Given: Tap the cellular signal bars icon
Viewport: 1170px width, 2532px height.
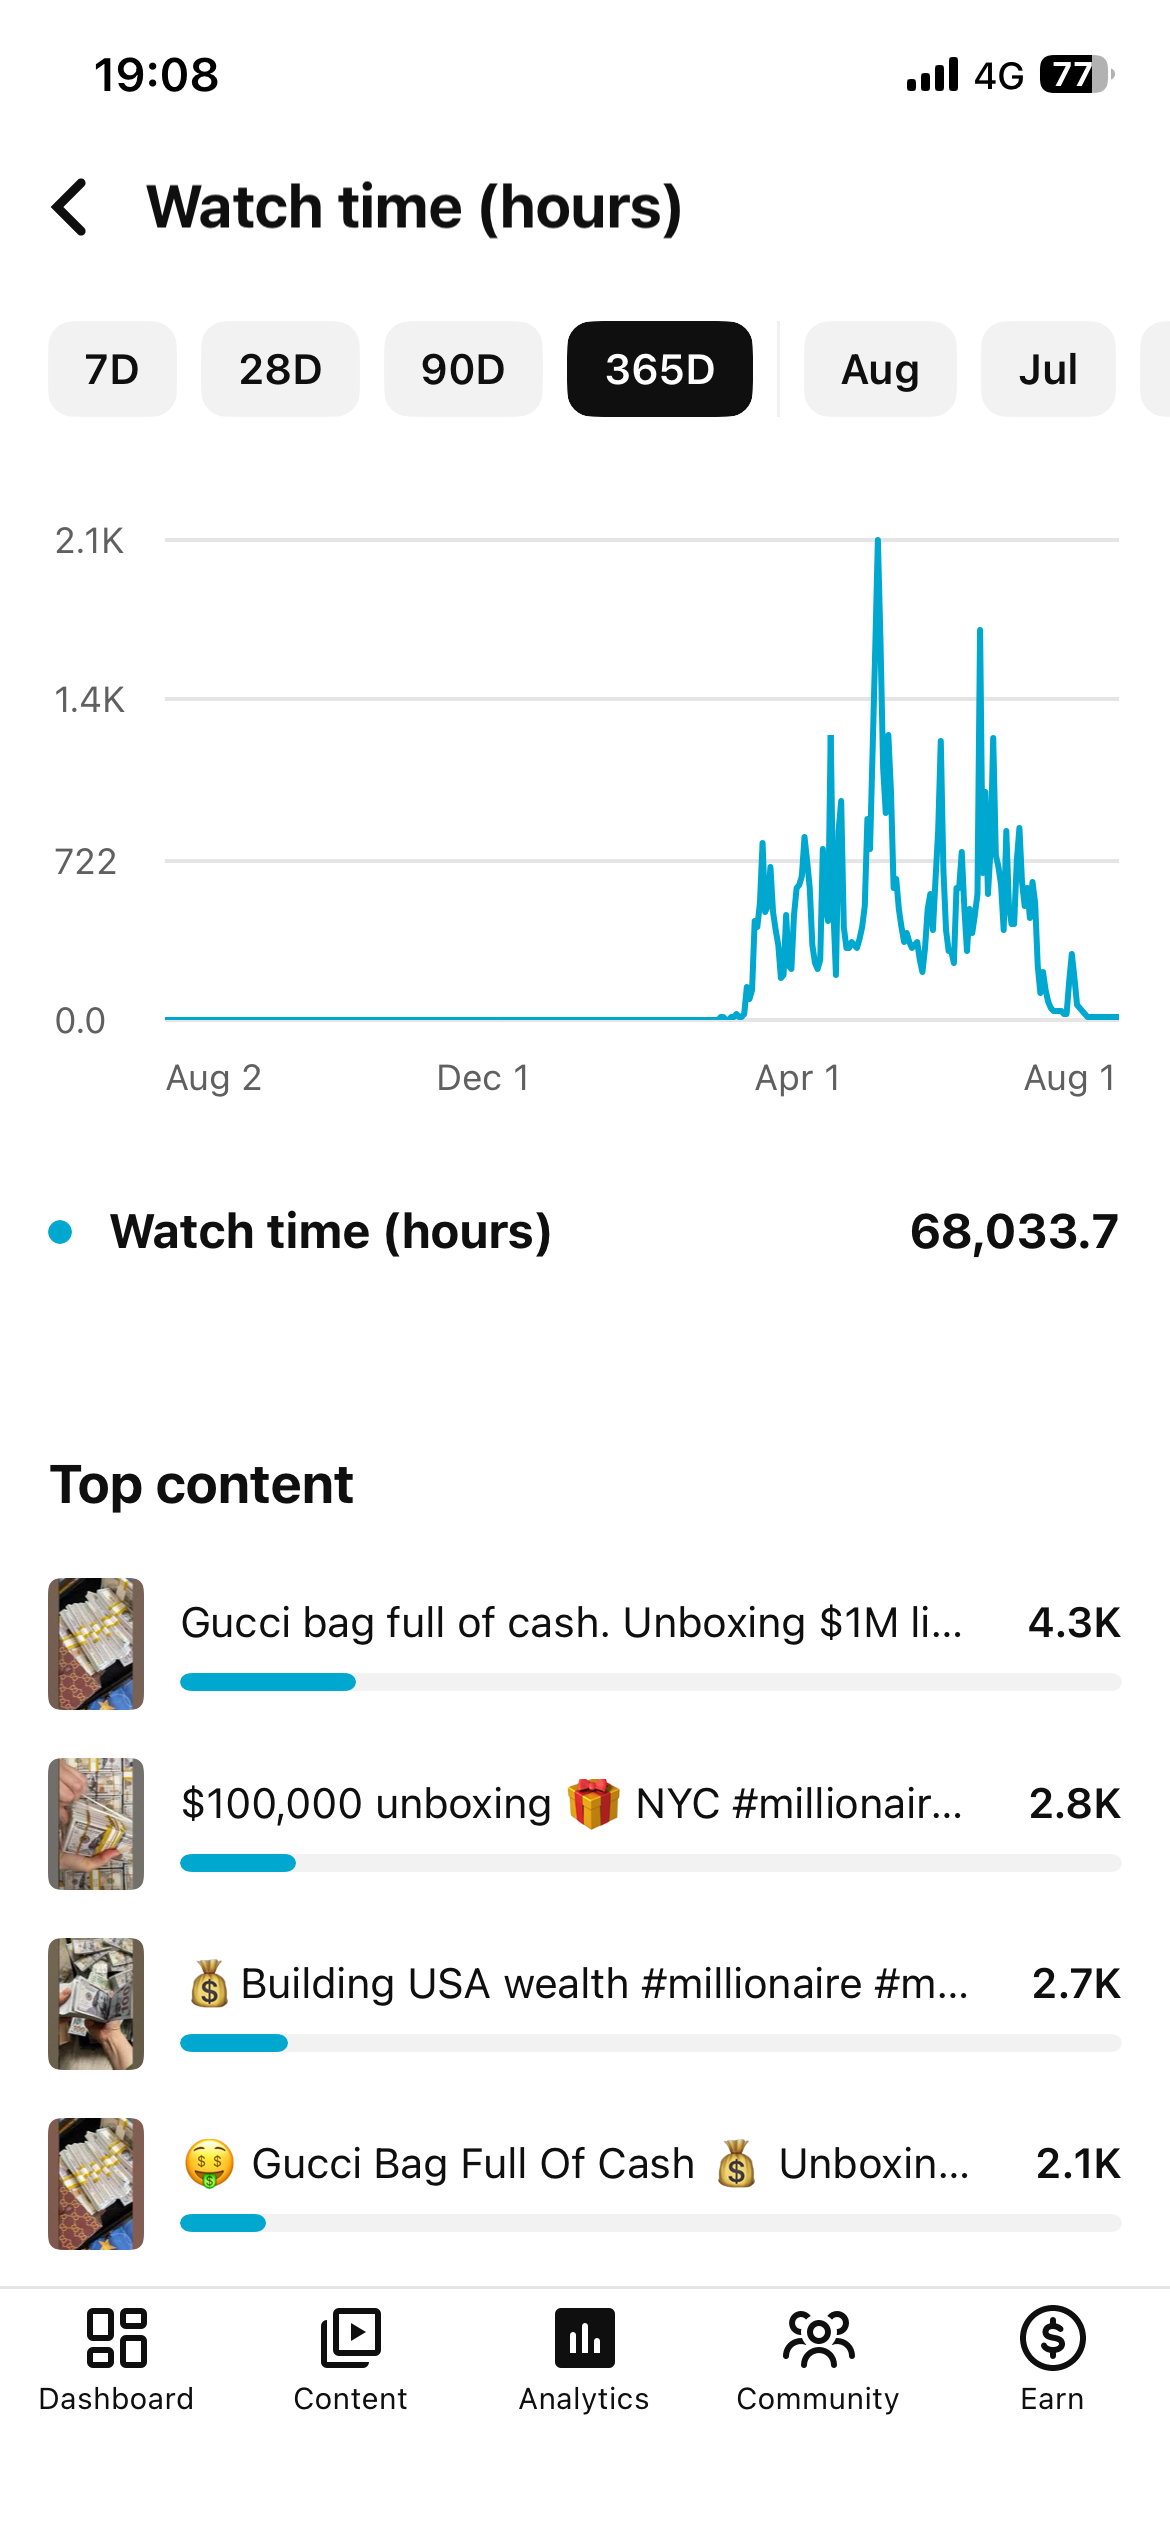Looking at the screenshot, I should pyautogui.click(x=932, y=75).
